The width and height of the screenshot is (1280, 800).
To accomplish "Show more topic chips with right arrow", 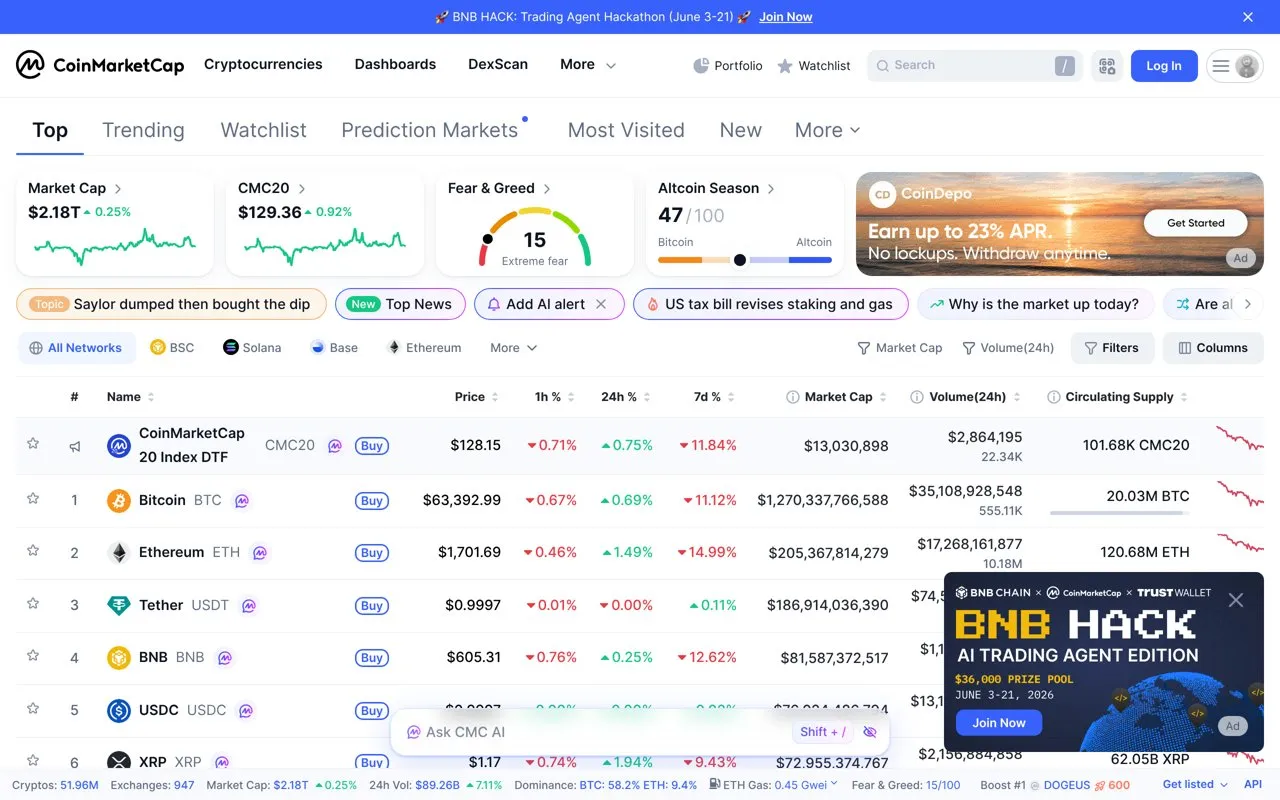I will tap(1247, 304).
